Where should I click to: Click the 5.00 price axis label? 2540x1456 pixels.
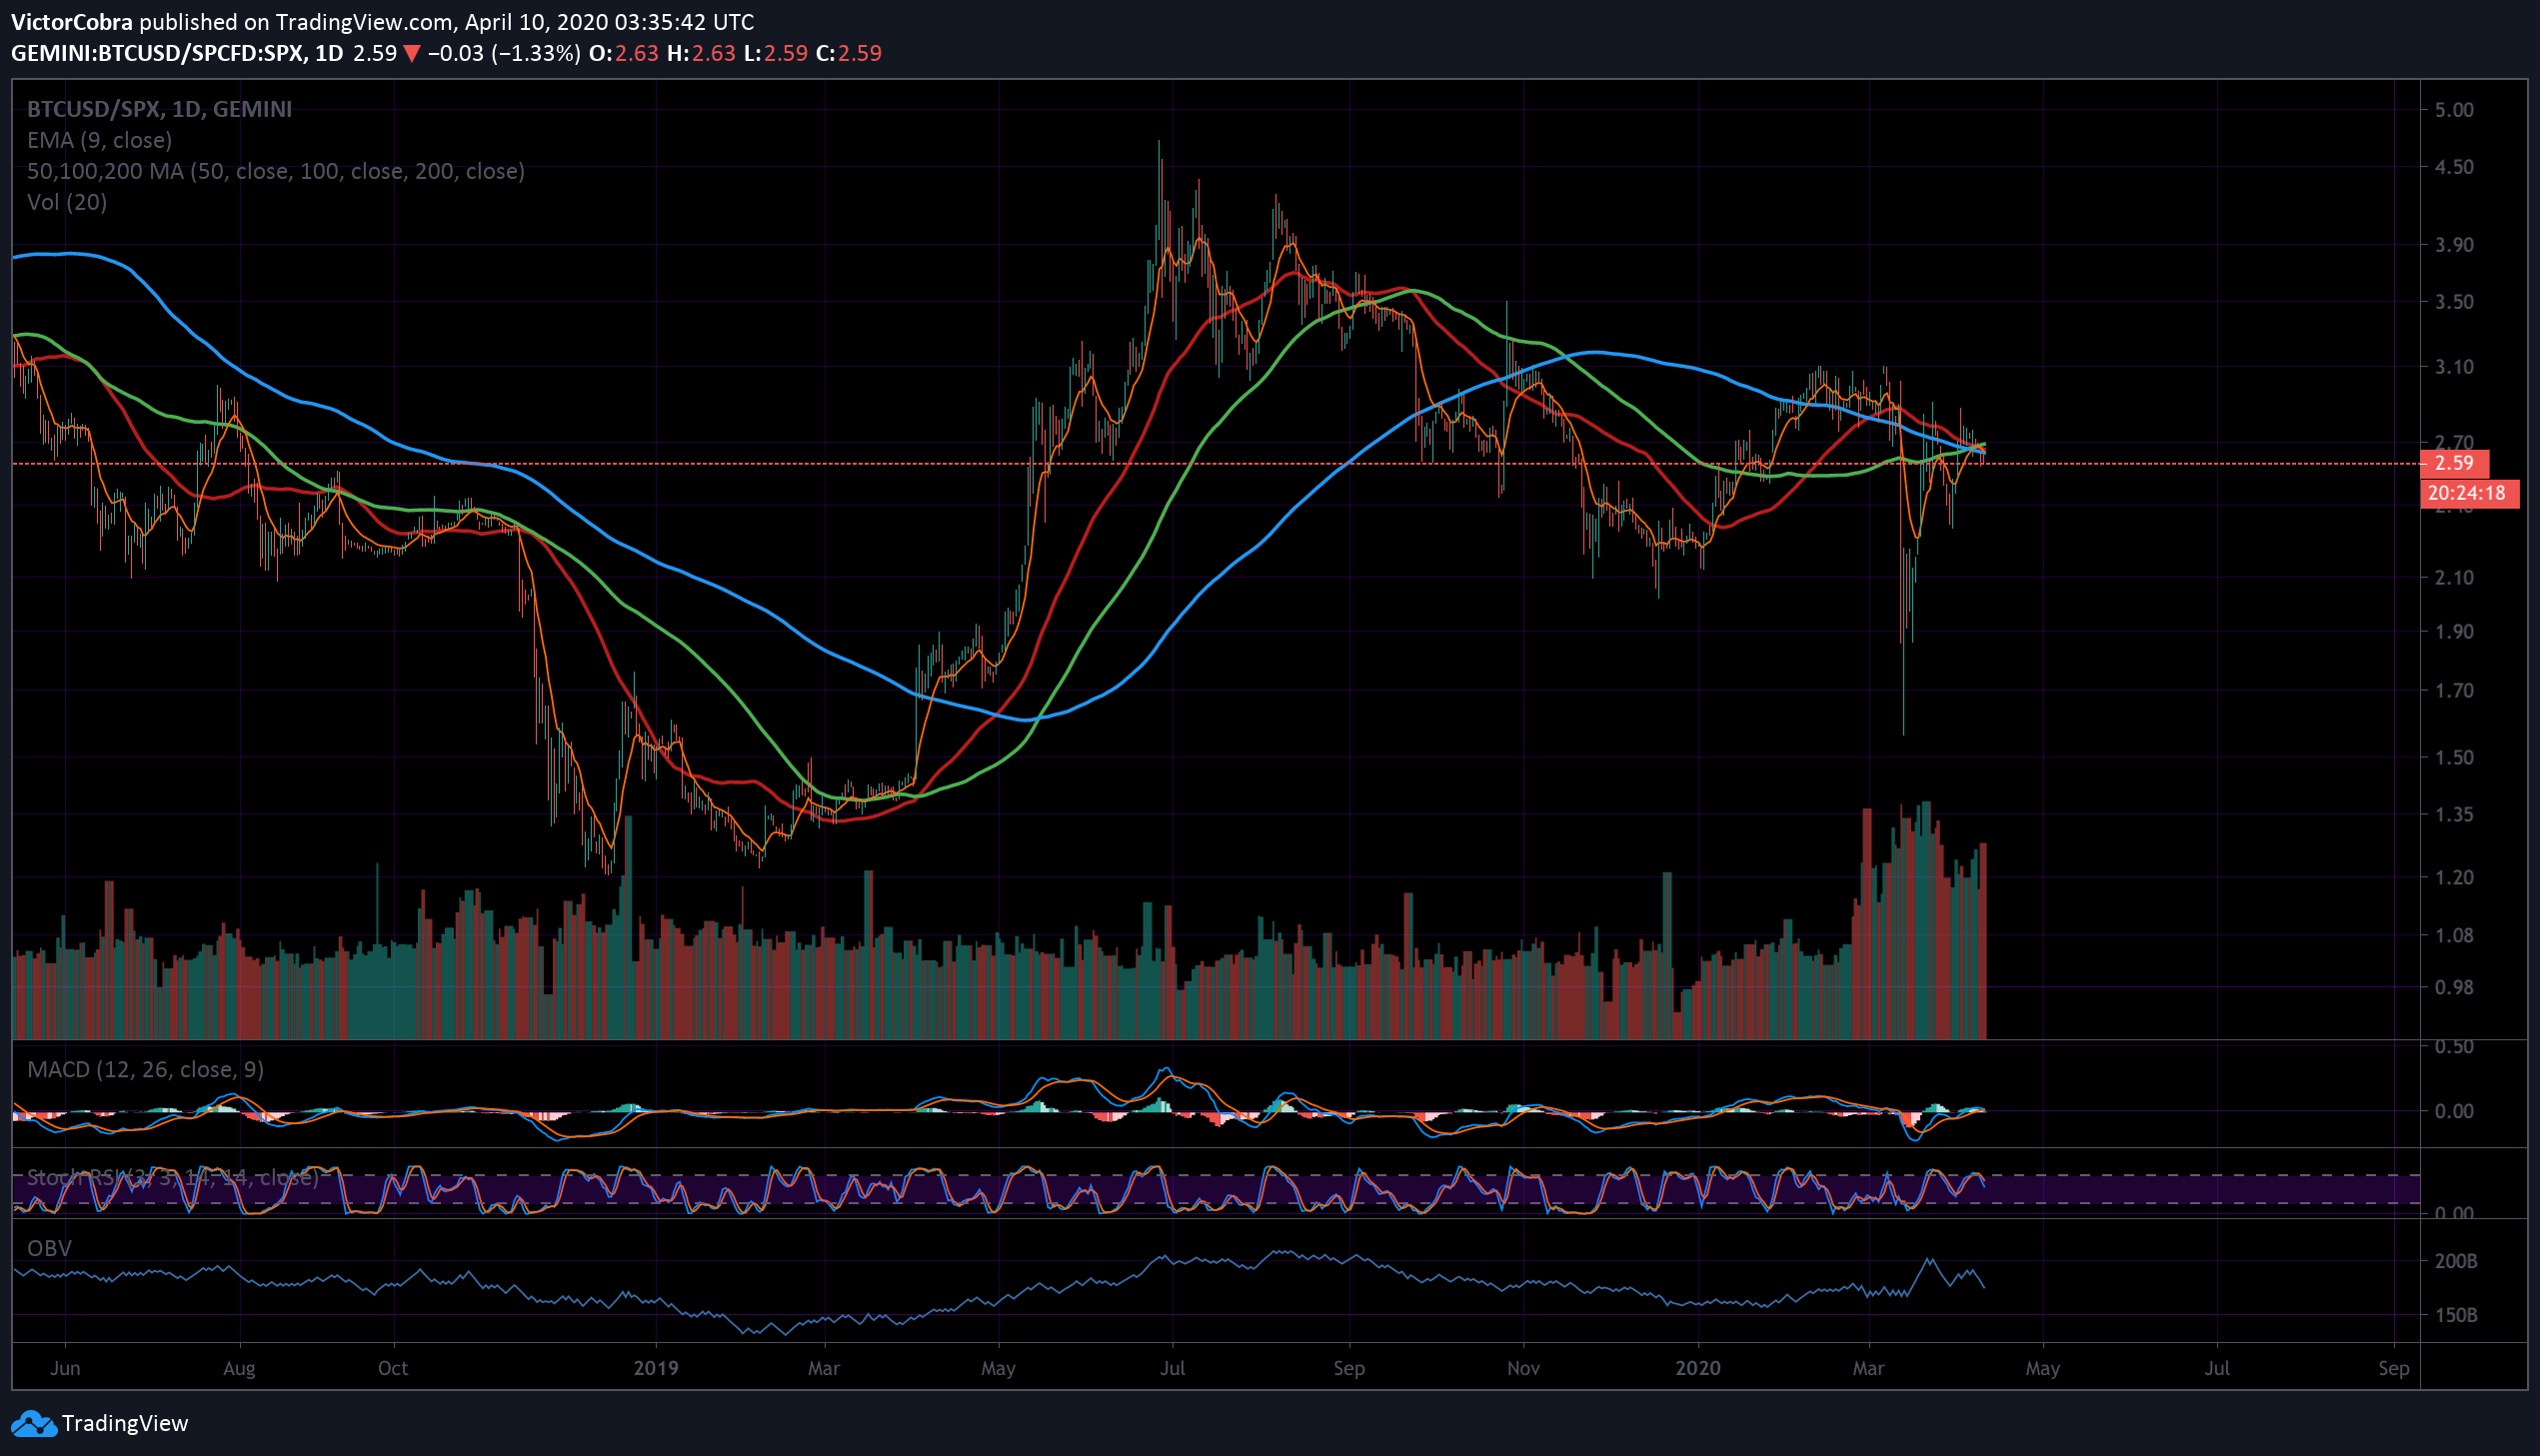(2454, 110)
